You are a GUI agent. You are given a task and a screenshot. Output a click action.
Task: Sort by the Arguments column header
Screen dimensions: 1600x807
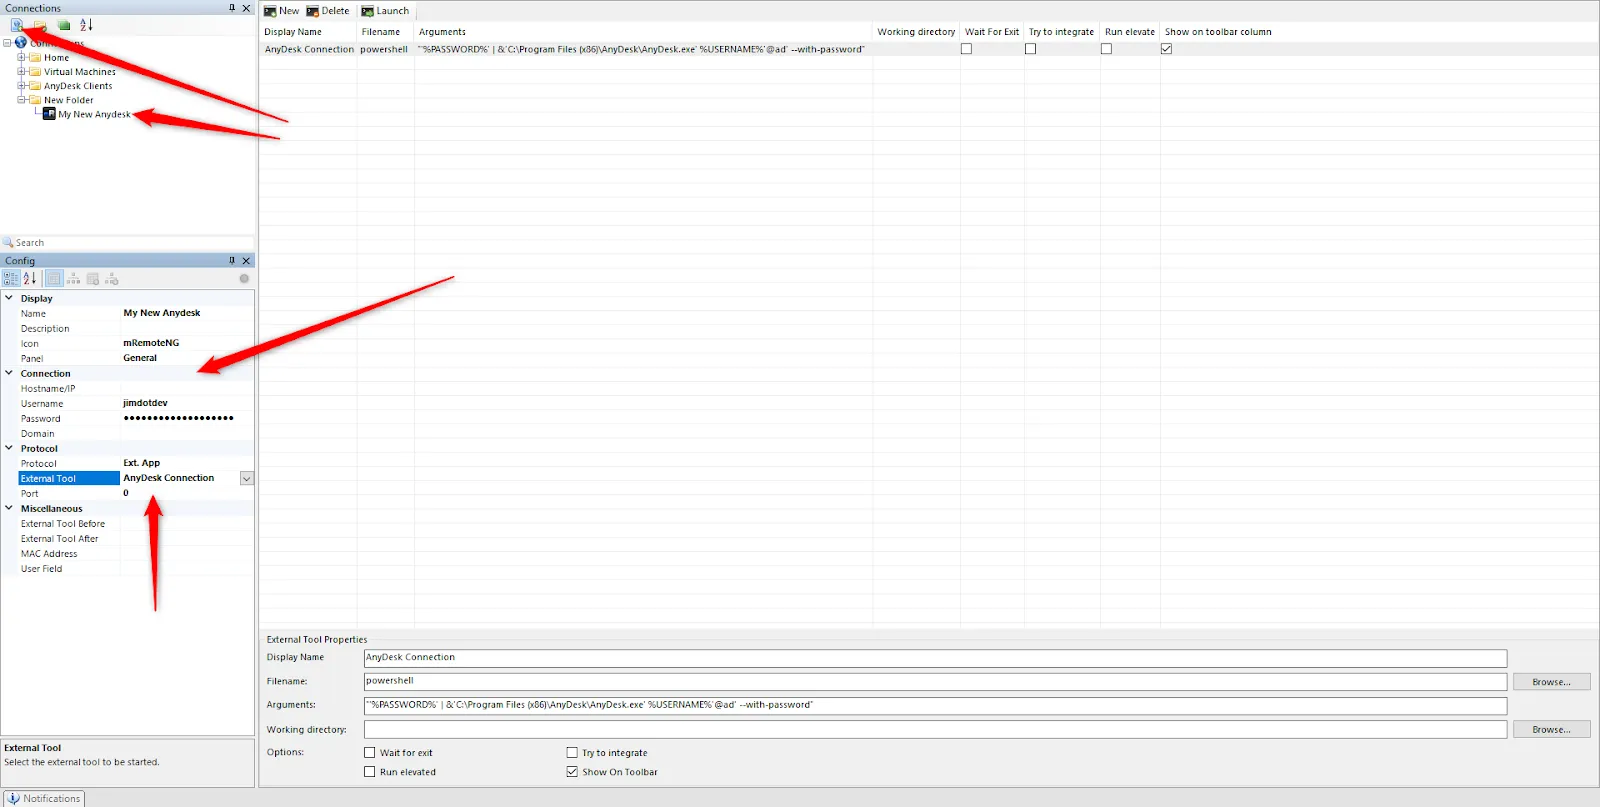442,32
